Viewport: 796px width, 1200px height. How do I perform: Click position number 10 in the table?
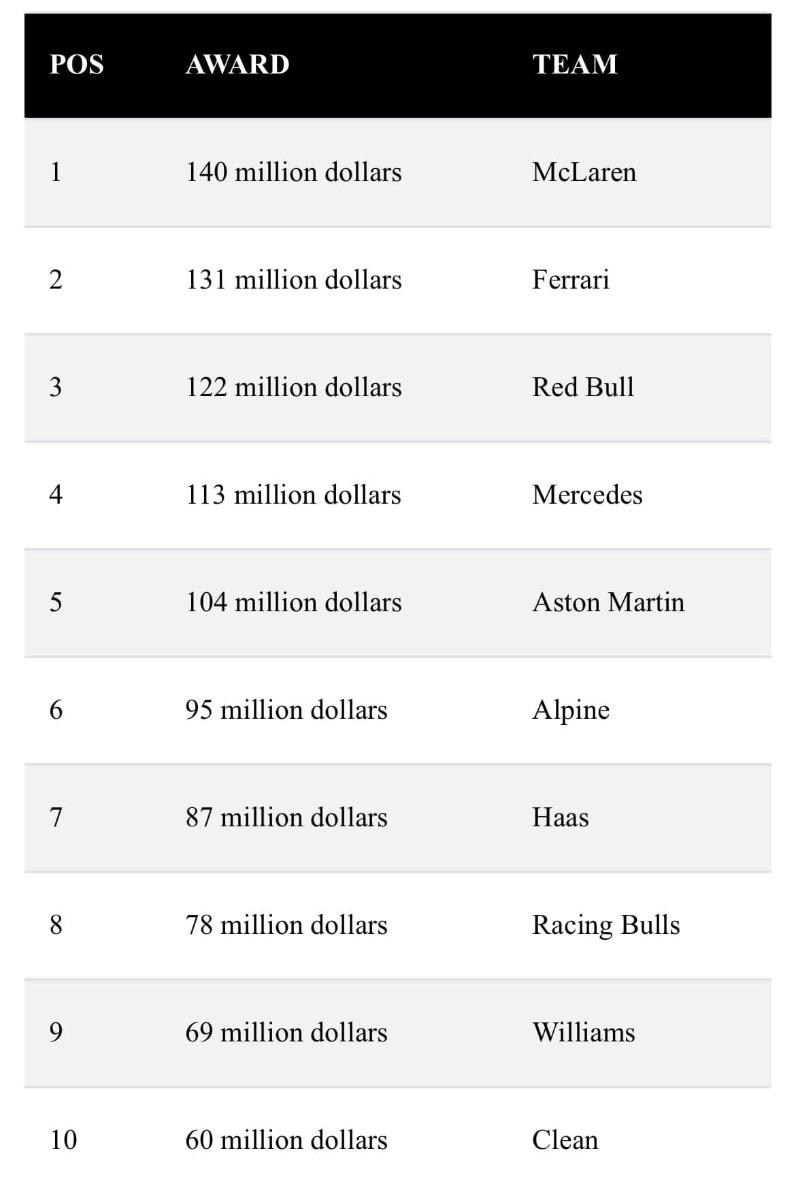point(63,1140)
